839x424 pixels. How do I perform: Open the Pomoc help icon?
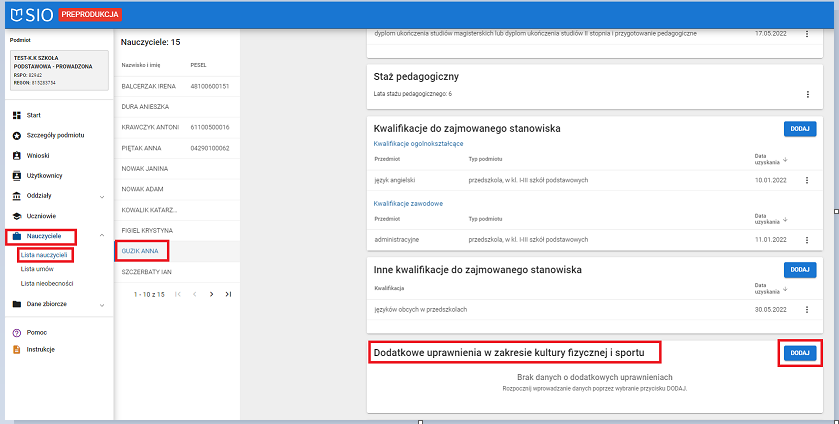(17, 332)
